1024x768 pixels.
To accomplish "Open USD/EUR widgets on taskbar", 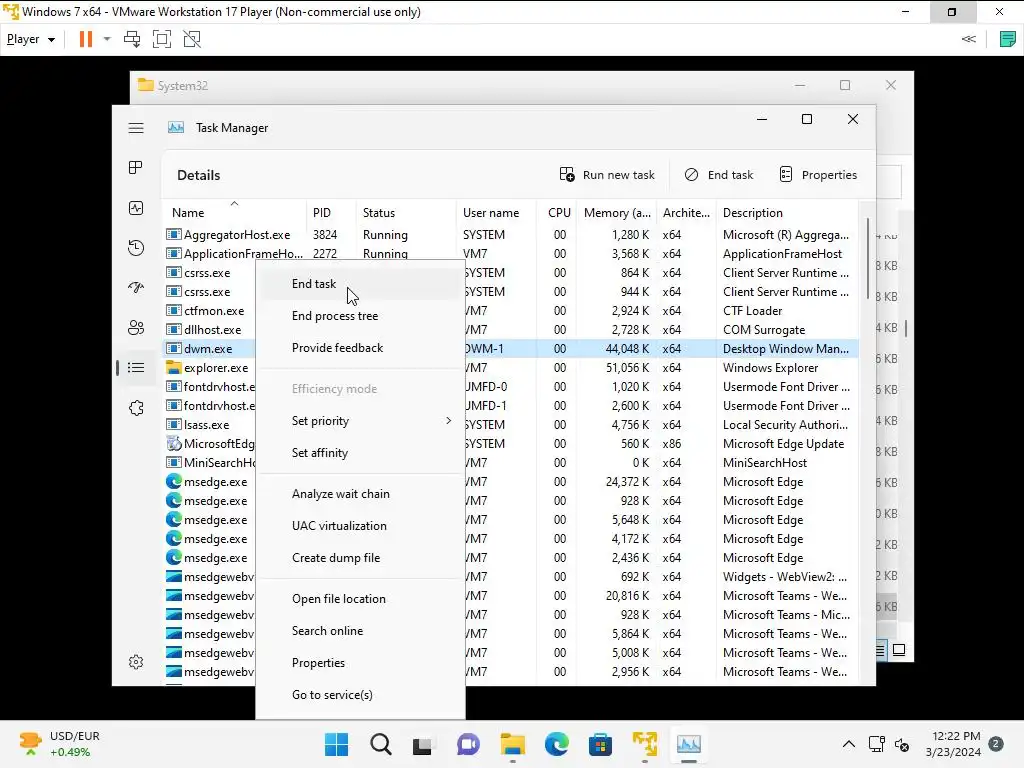I will point(59,744).
